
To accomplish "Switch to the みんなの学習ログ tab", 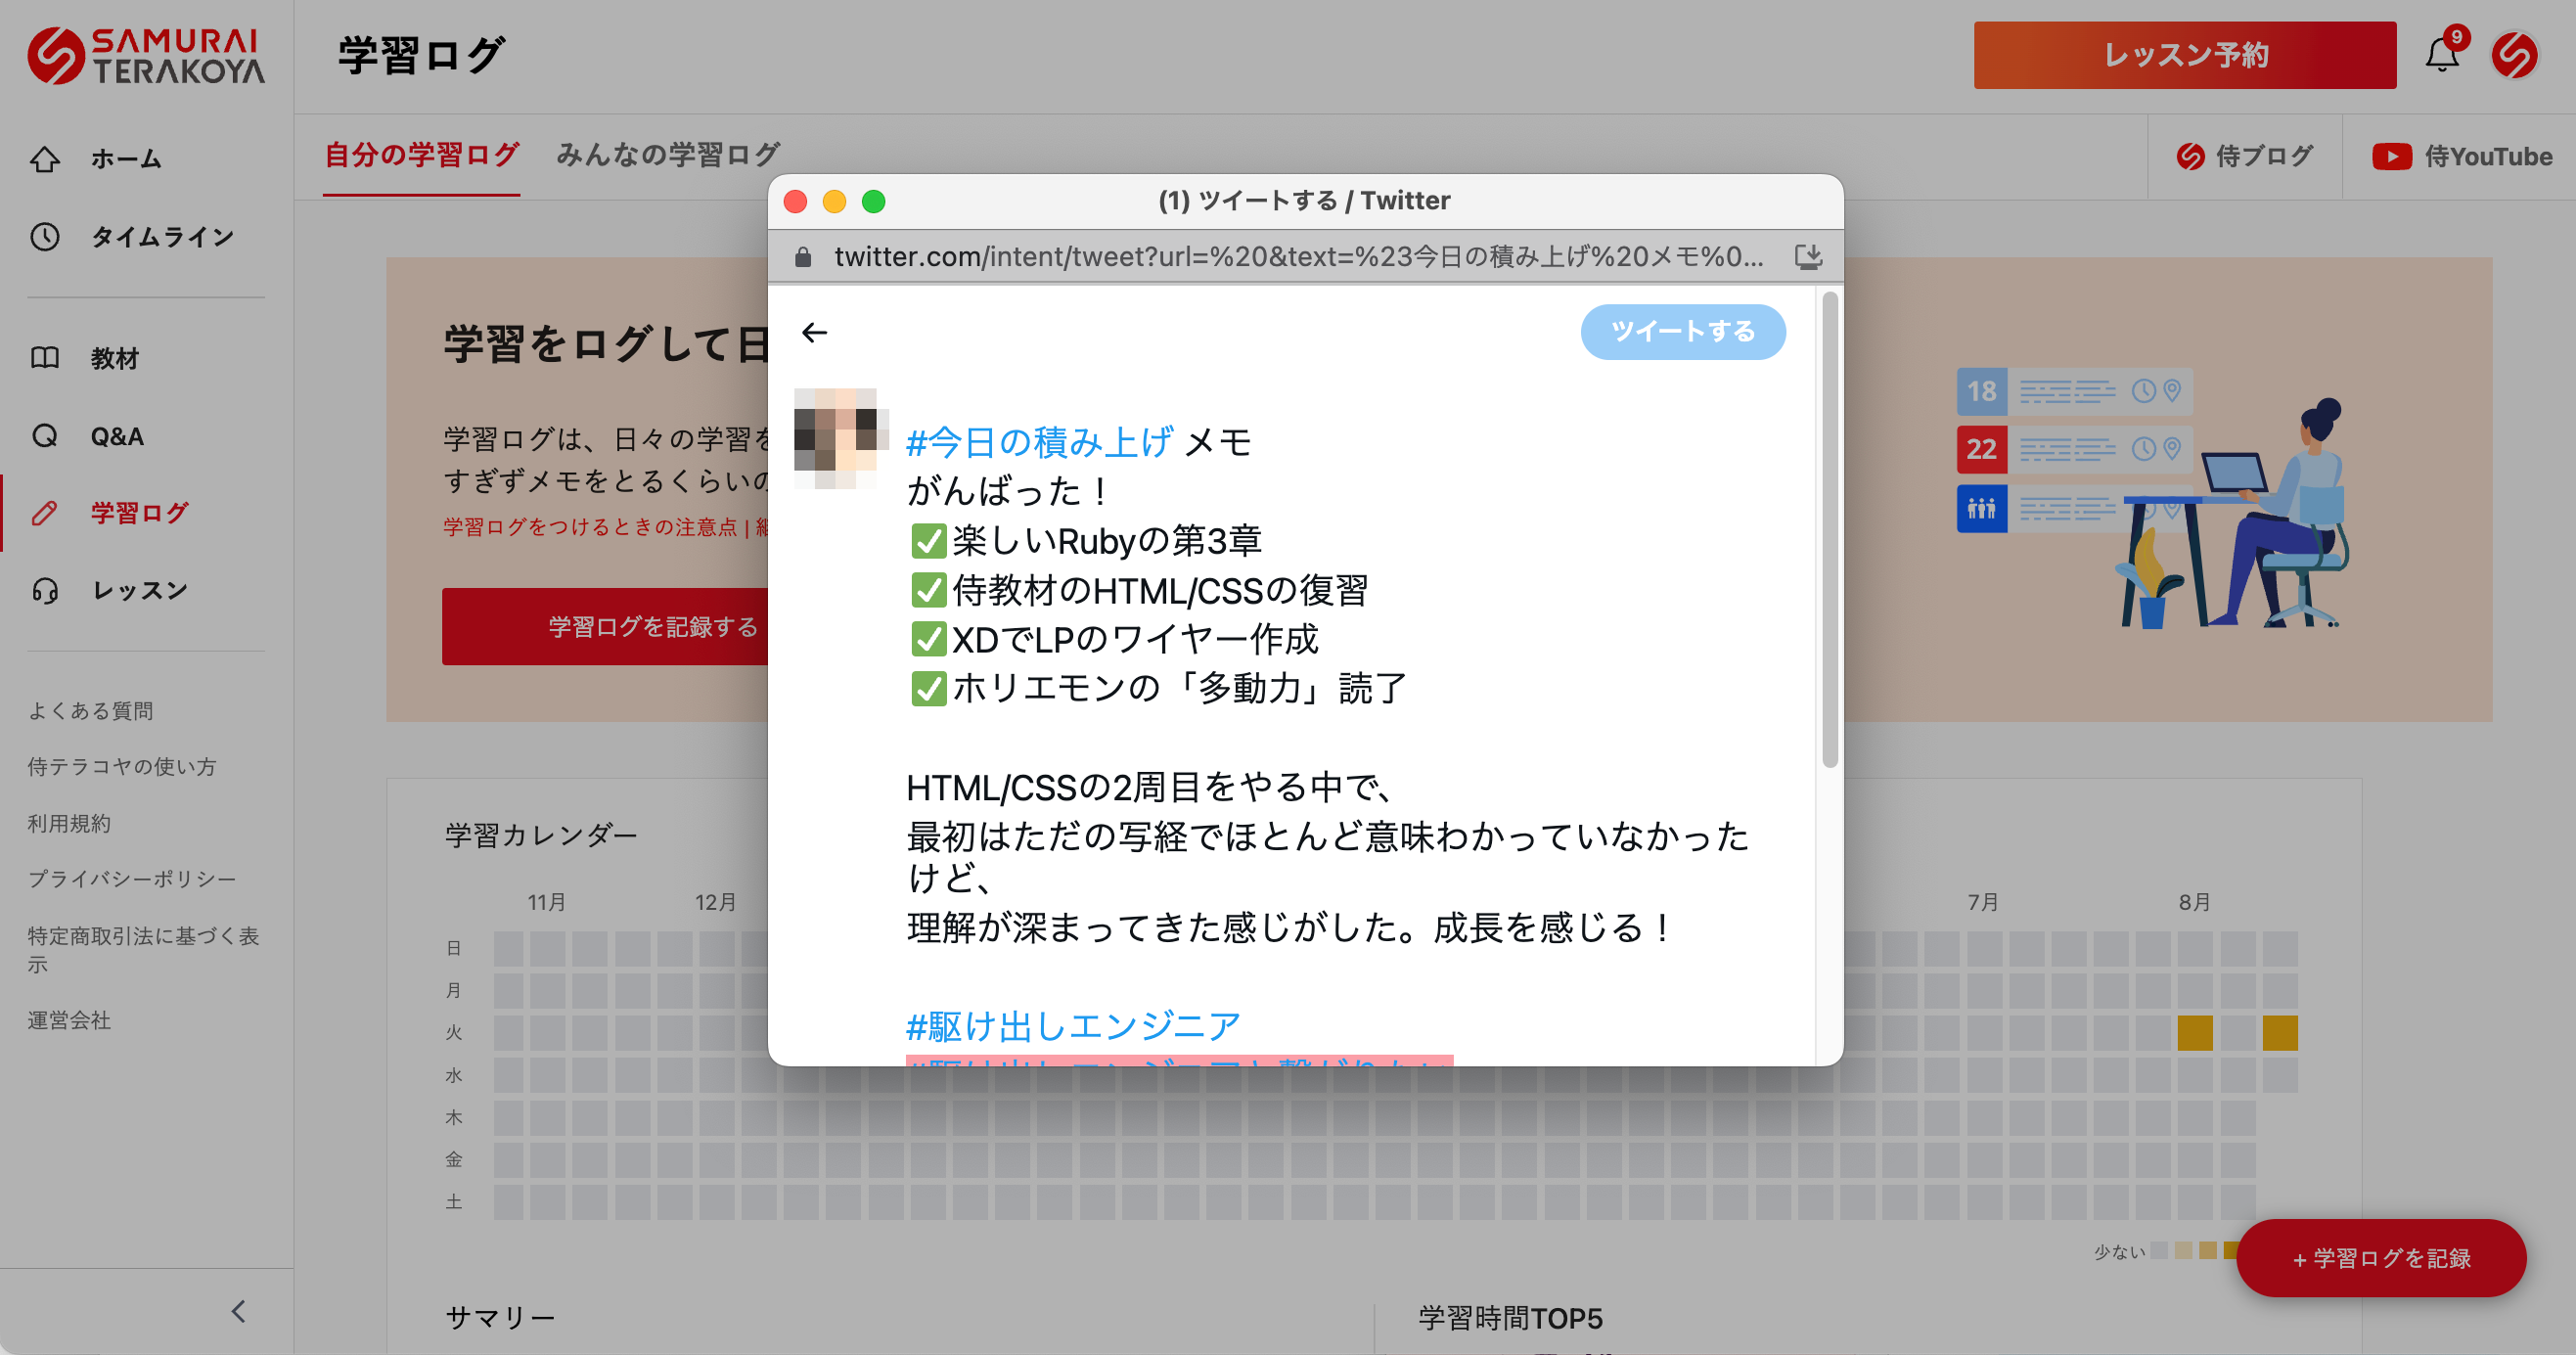I will (667, 155).
